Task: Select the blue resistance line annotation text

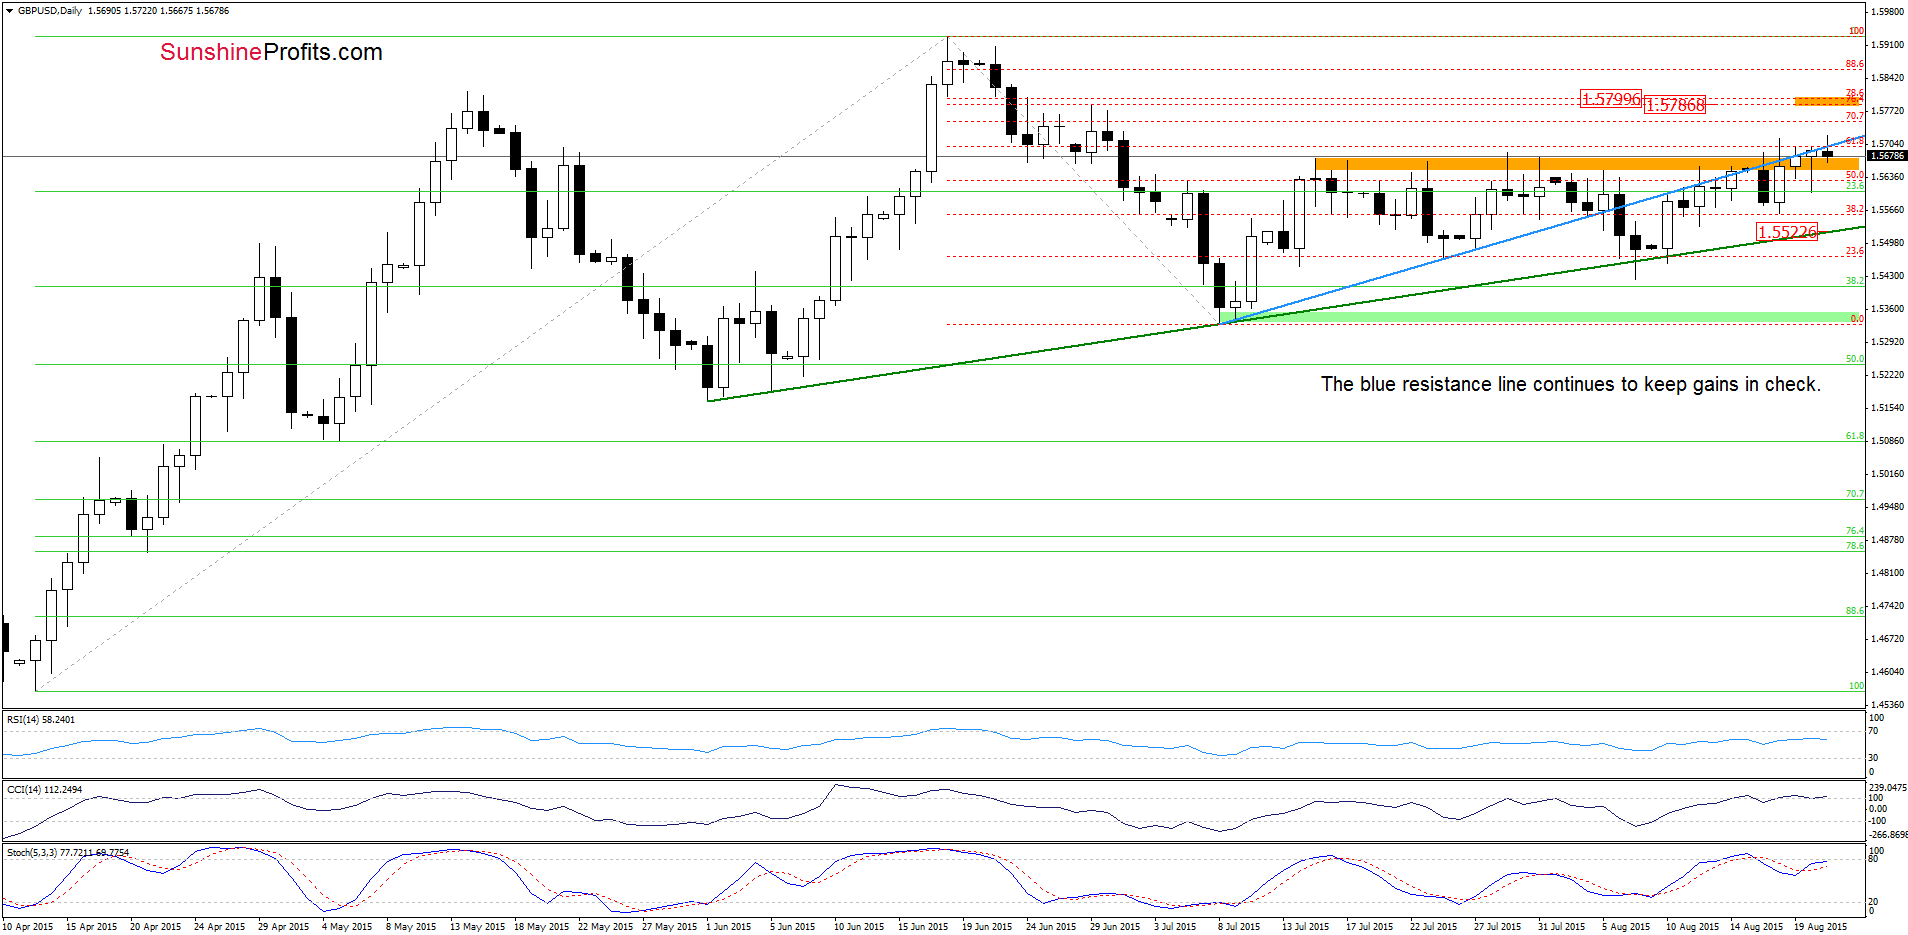Action: tap(1570, 384)
